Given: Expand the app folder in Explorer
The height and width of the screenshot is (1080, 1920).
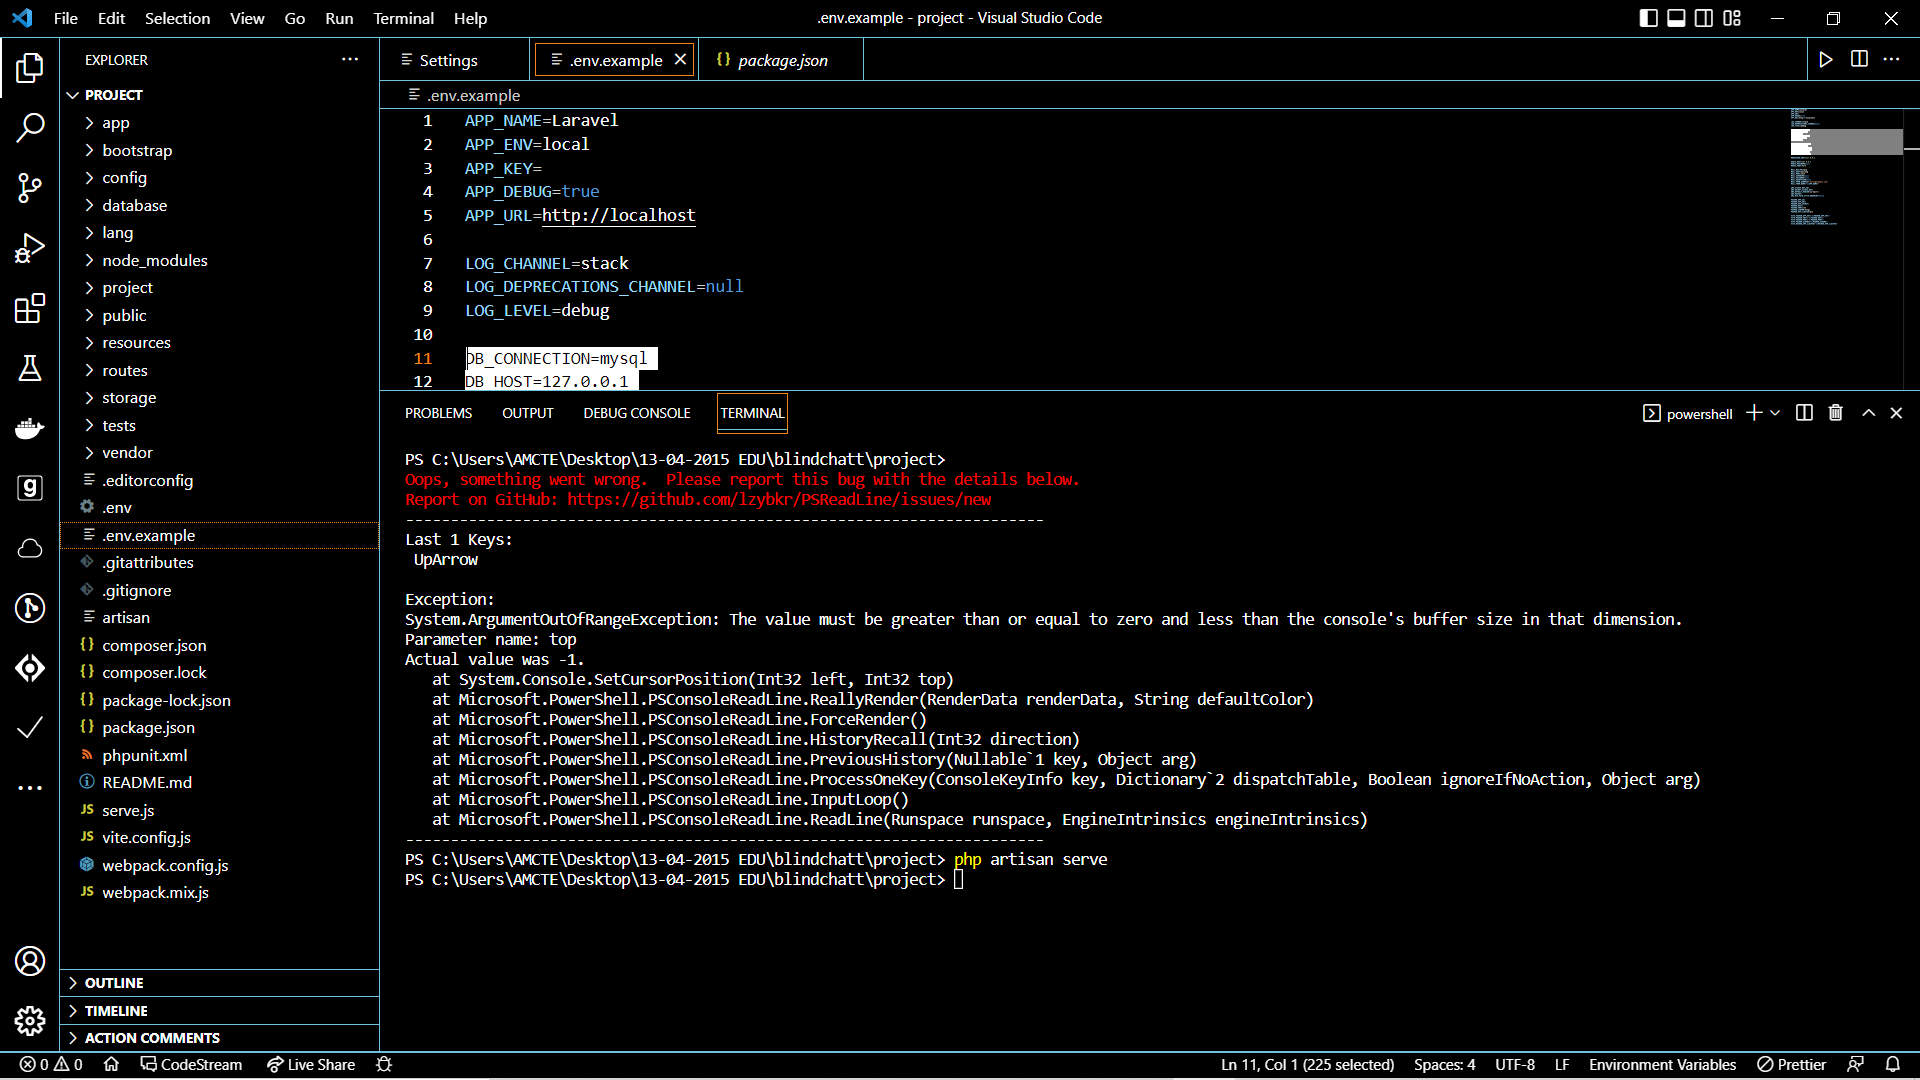Looking at the screenshot, I should [116, 122].
